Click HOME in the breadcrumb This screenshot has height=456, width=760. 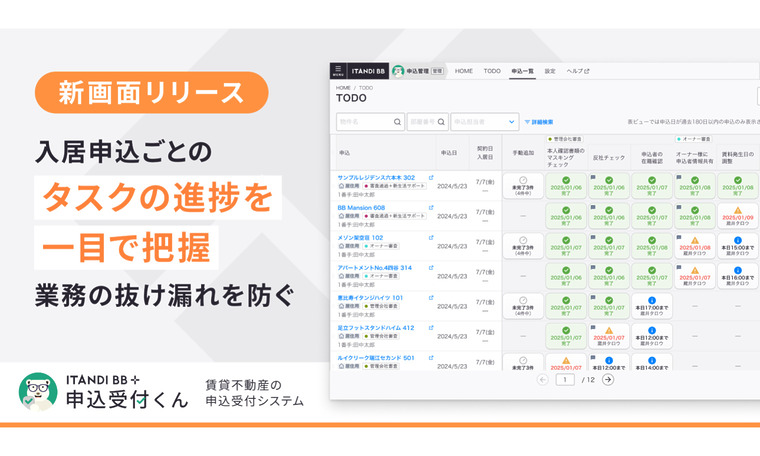point(343,87)
